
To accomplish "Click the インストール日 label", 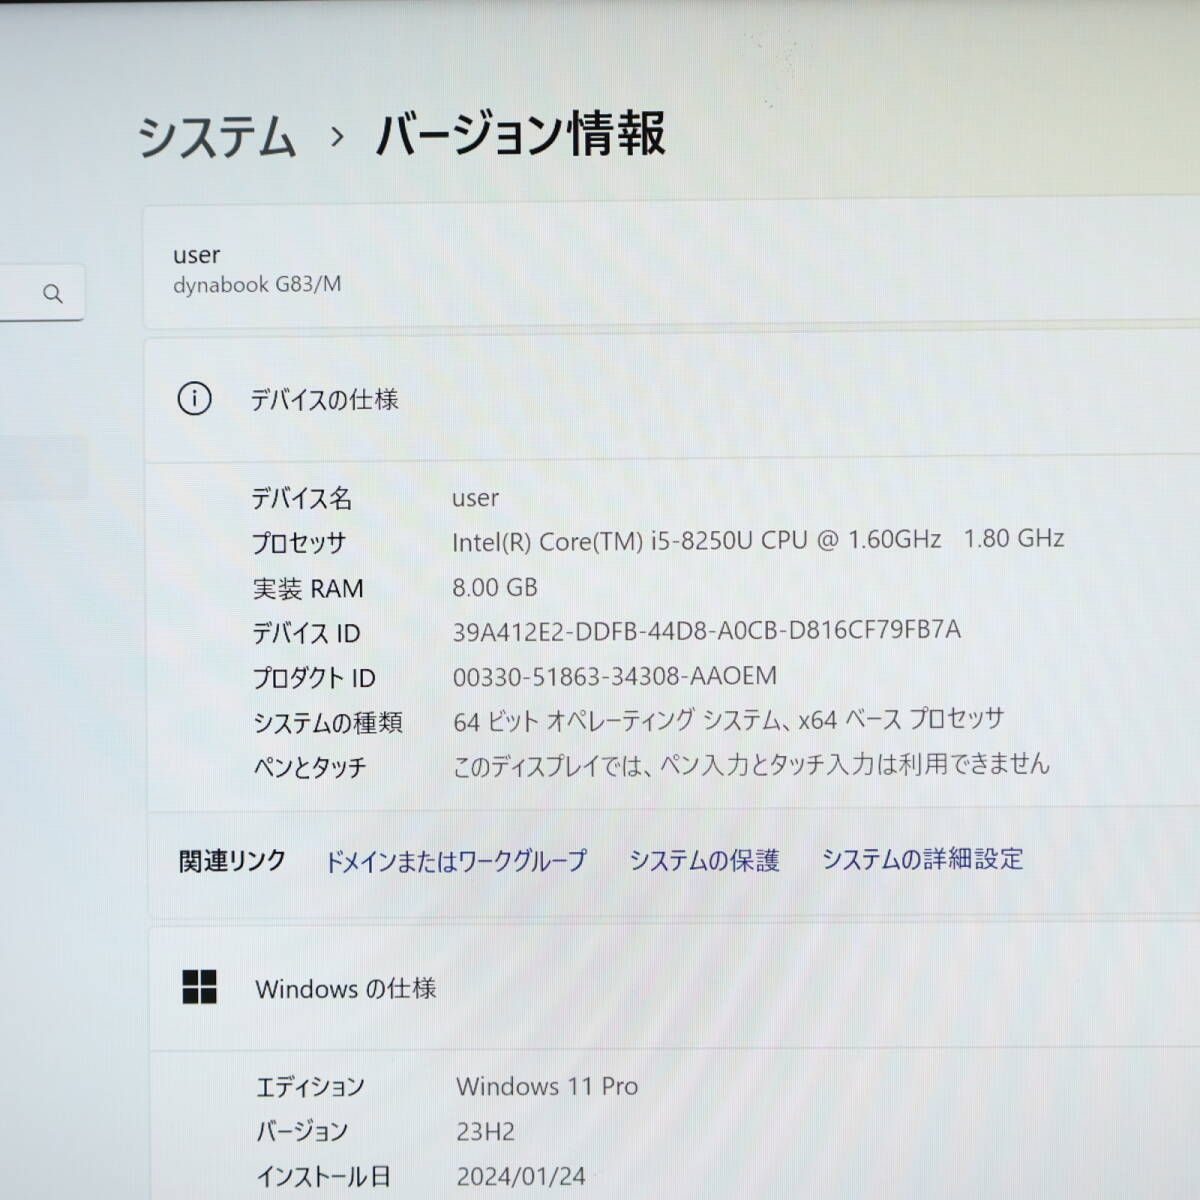I will click(323, 1177).
